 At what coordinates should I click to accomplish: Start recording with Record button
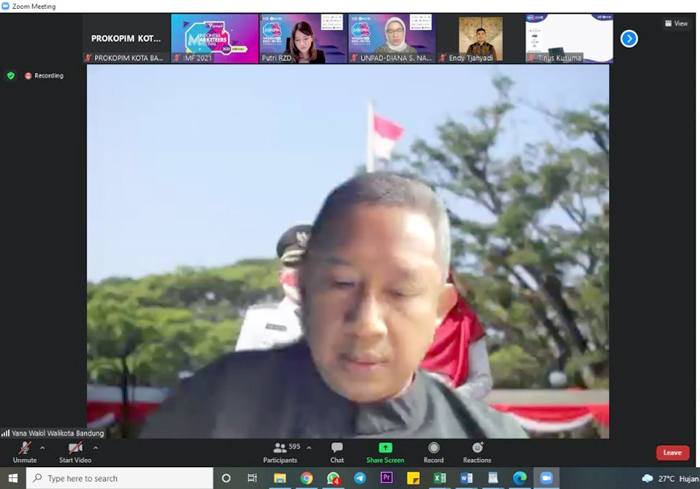coord(433,450)
